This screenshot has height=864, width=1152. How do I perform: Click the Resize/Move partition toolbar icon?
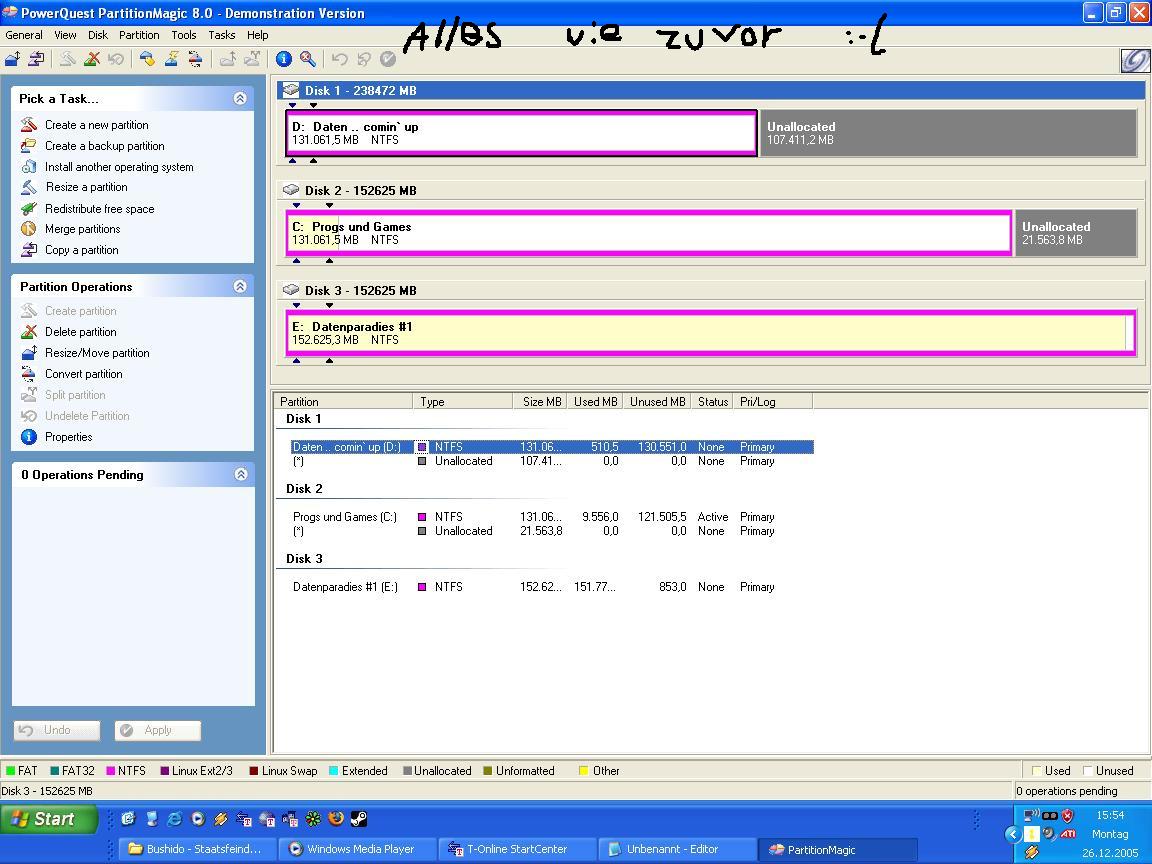pyautogui.click(x=12, y=59)
